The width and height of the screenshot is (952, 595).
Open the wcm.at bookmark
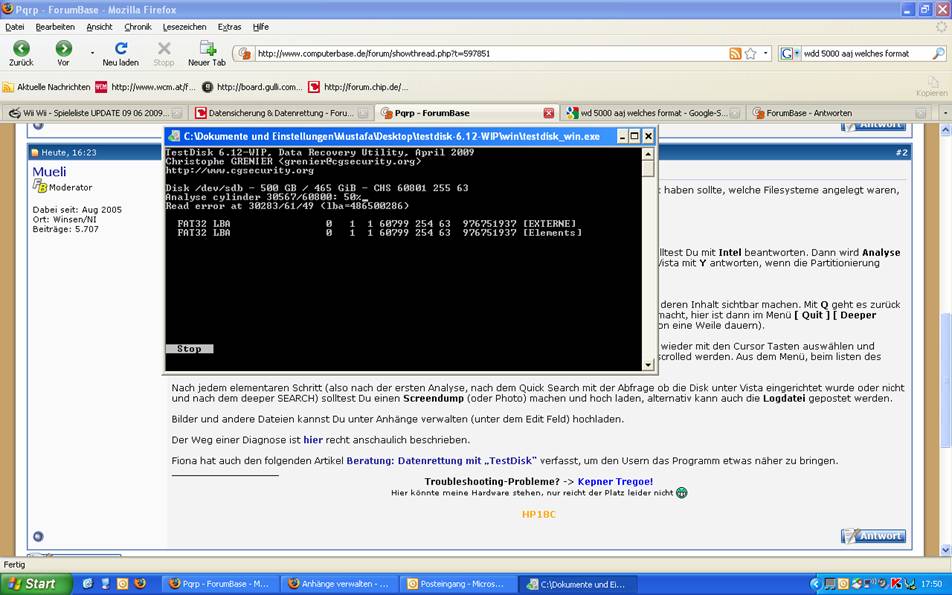(x=146, y=87)
